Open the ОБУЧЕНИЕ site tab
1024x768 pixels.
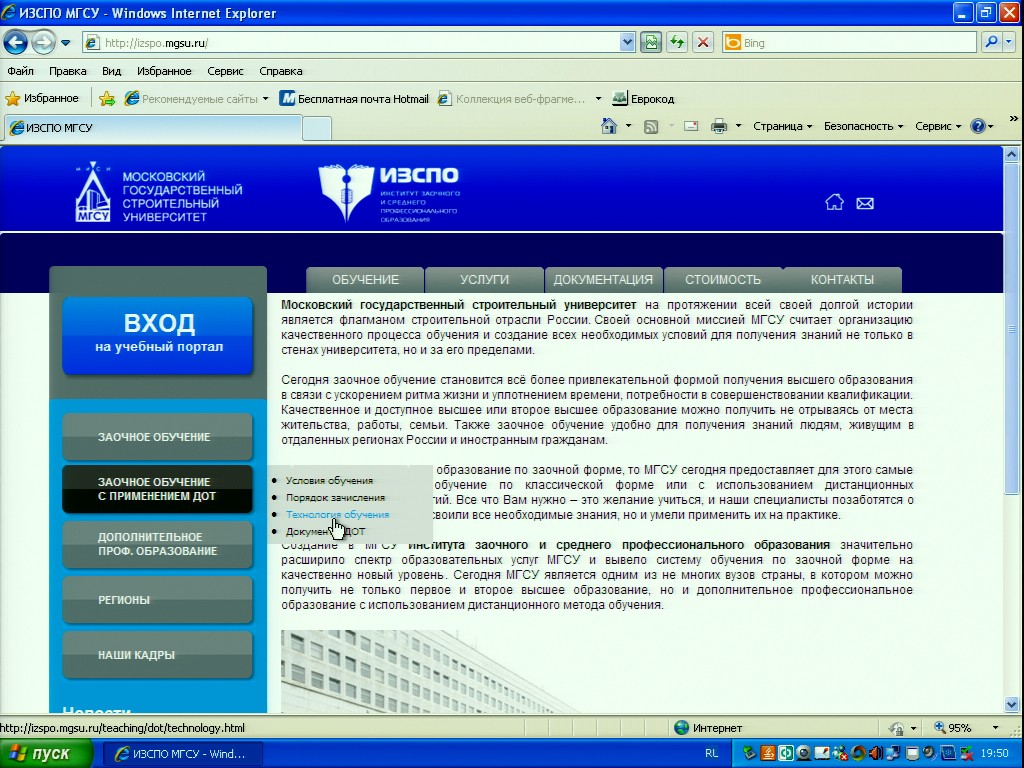point(365,280)
